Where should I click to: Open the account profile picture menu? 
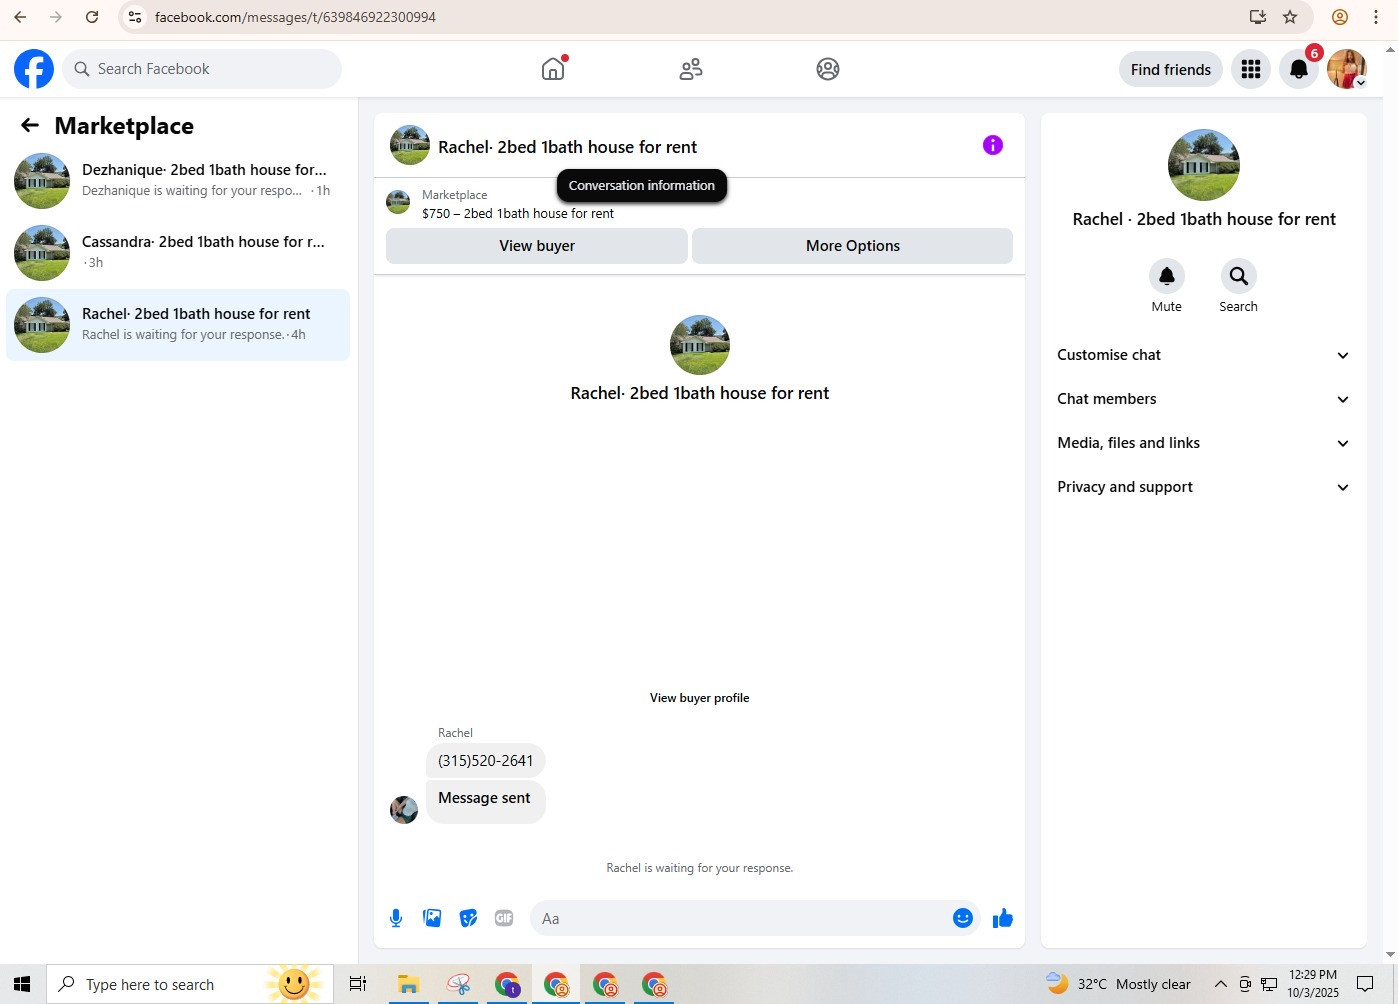1347,69
